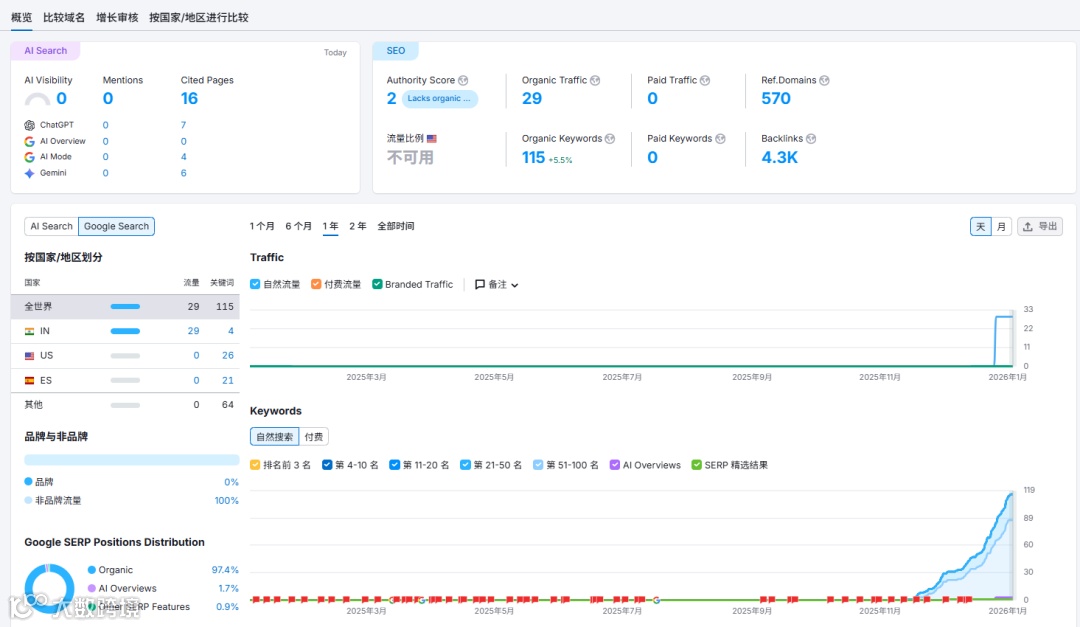Toggle the 第 11-20 名 checkbox
Image resolution: width=1080 pixels, height=627 pixels.
point(395,465)
